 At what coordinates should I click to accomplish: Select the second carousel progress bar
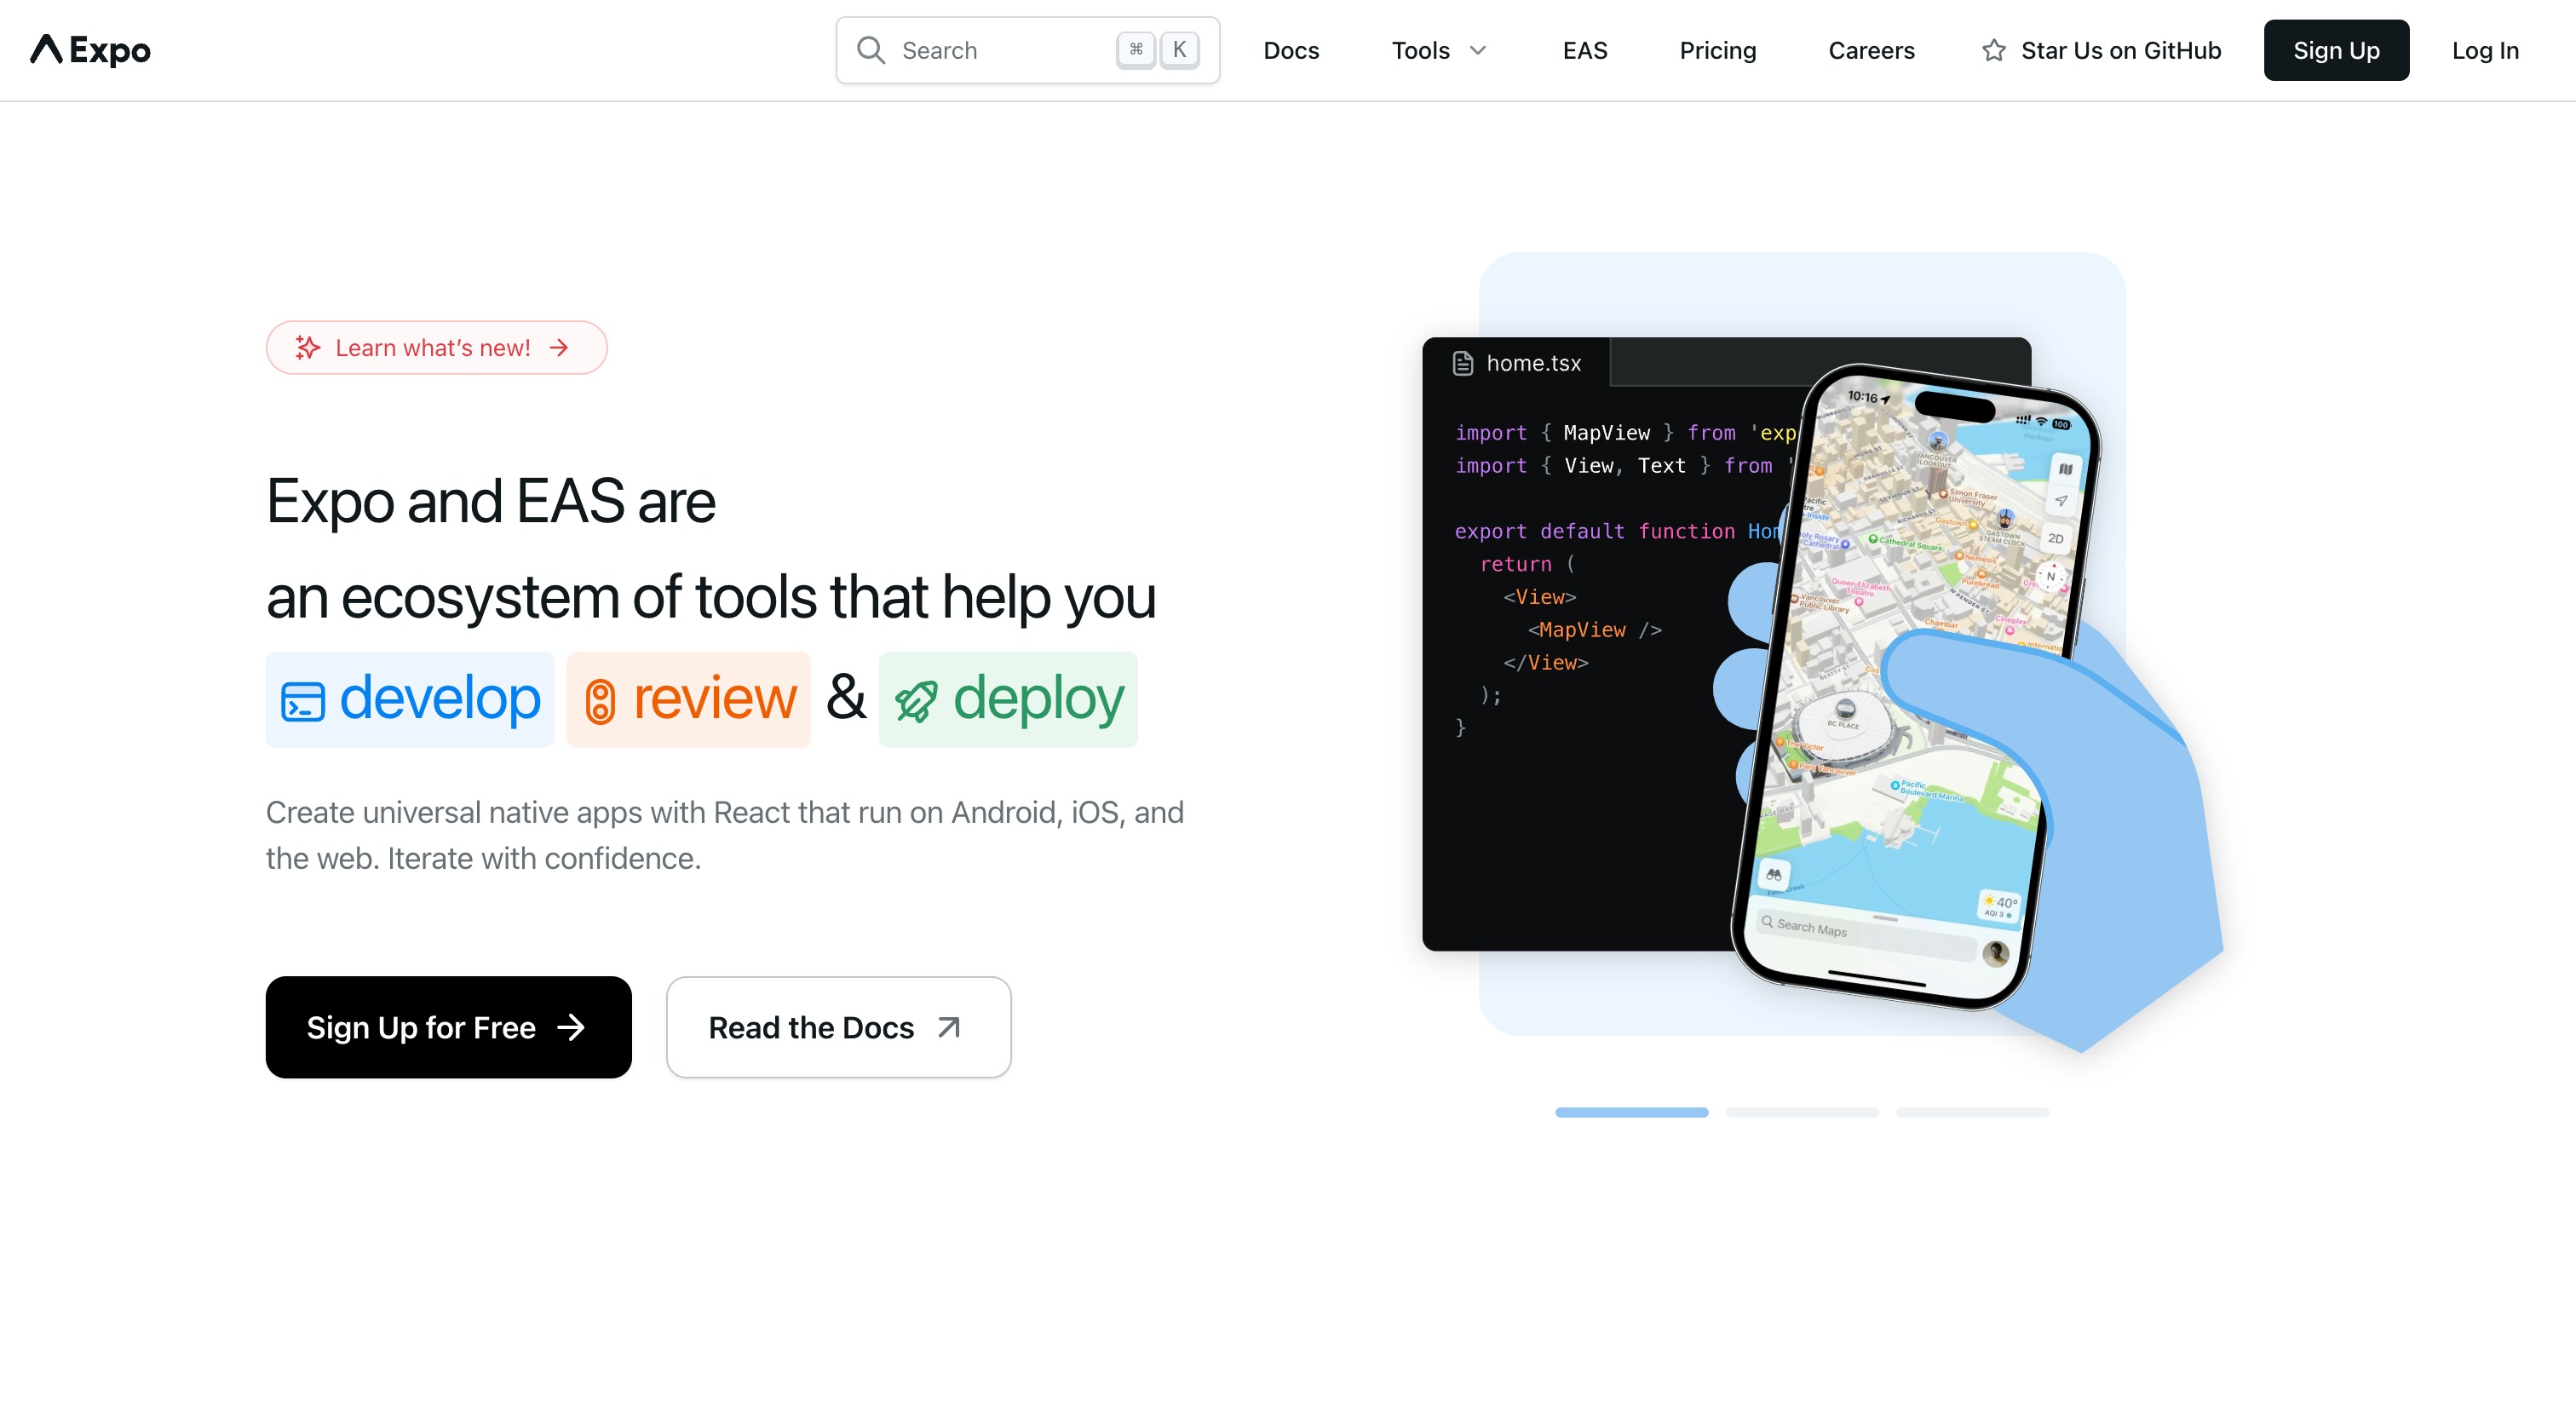(x=1801, y=1112)
